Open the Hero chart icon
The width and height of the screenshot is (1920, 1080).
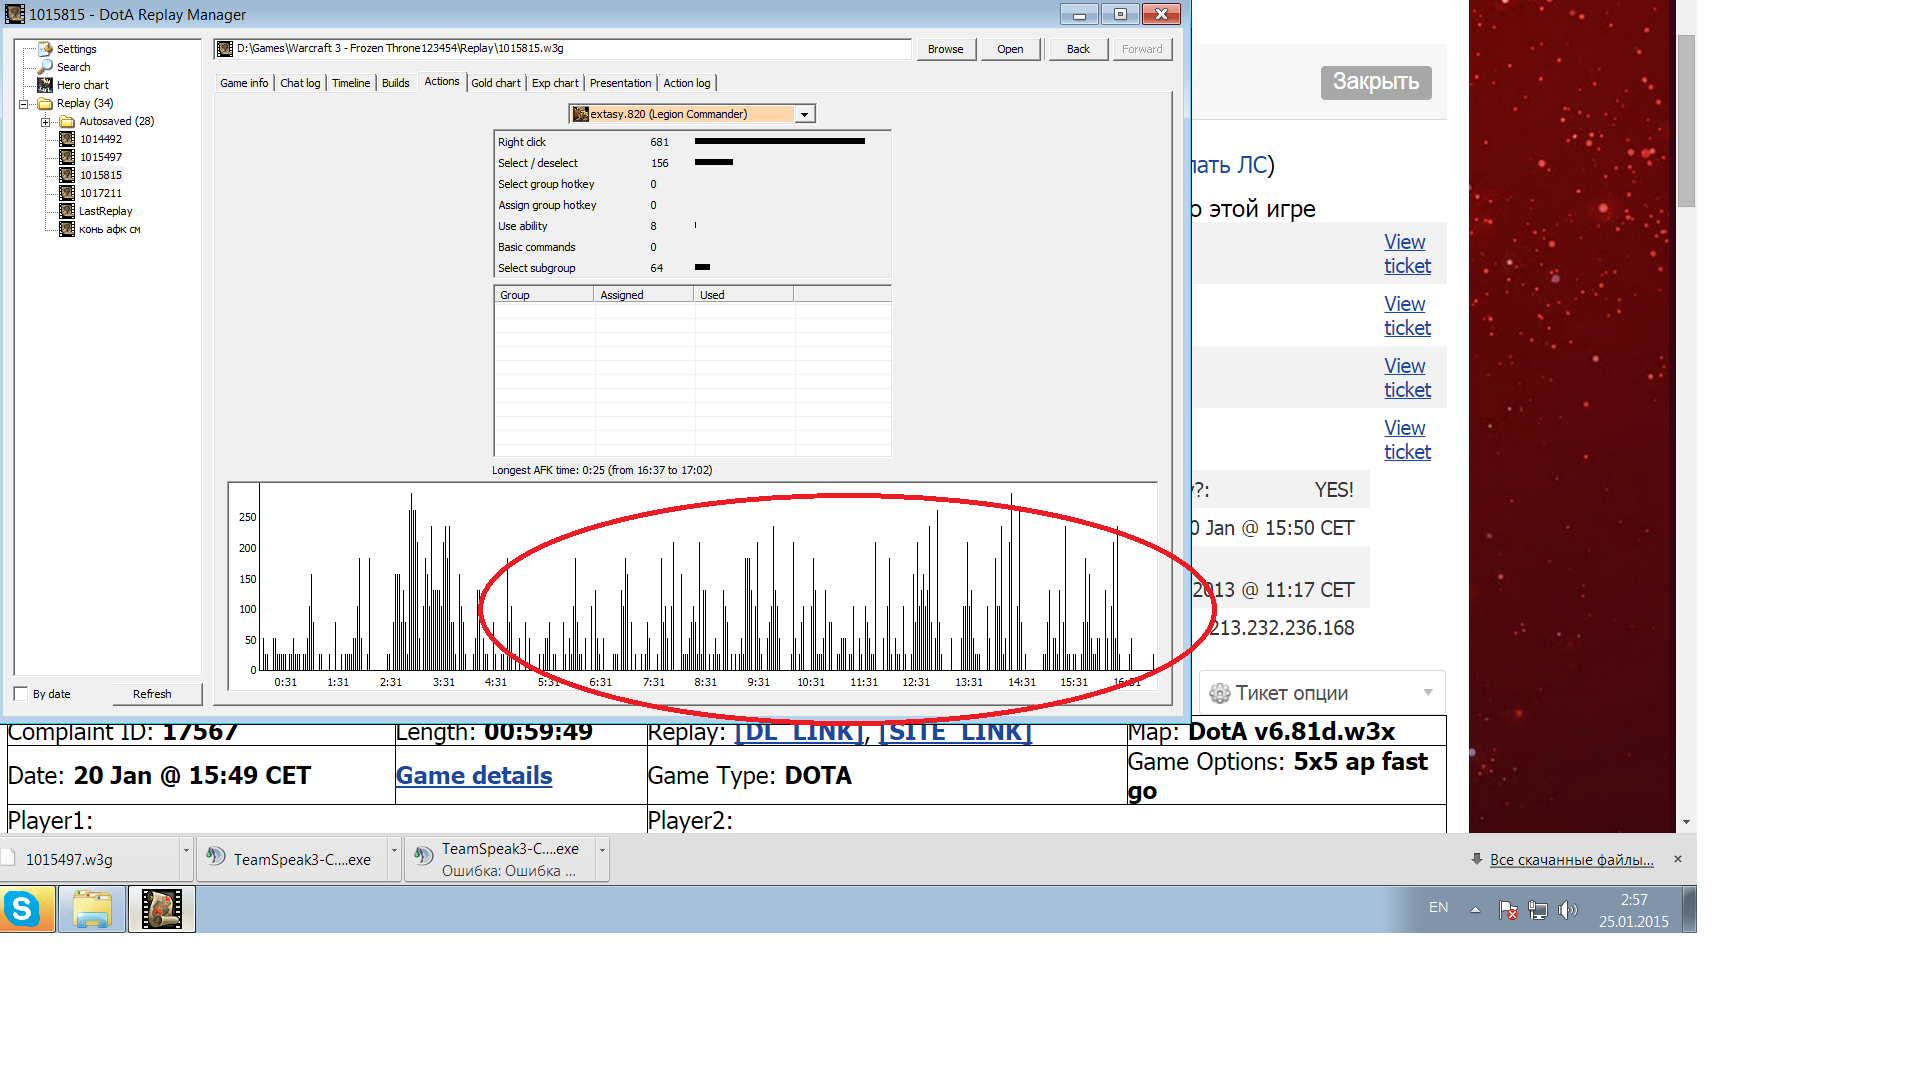coord(45,85)
